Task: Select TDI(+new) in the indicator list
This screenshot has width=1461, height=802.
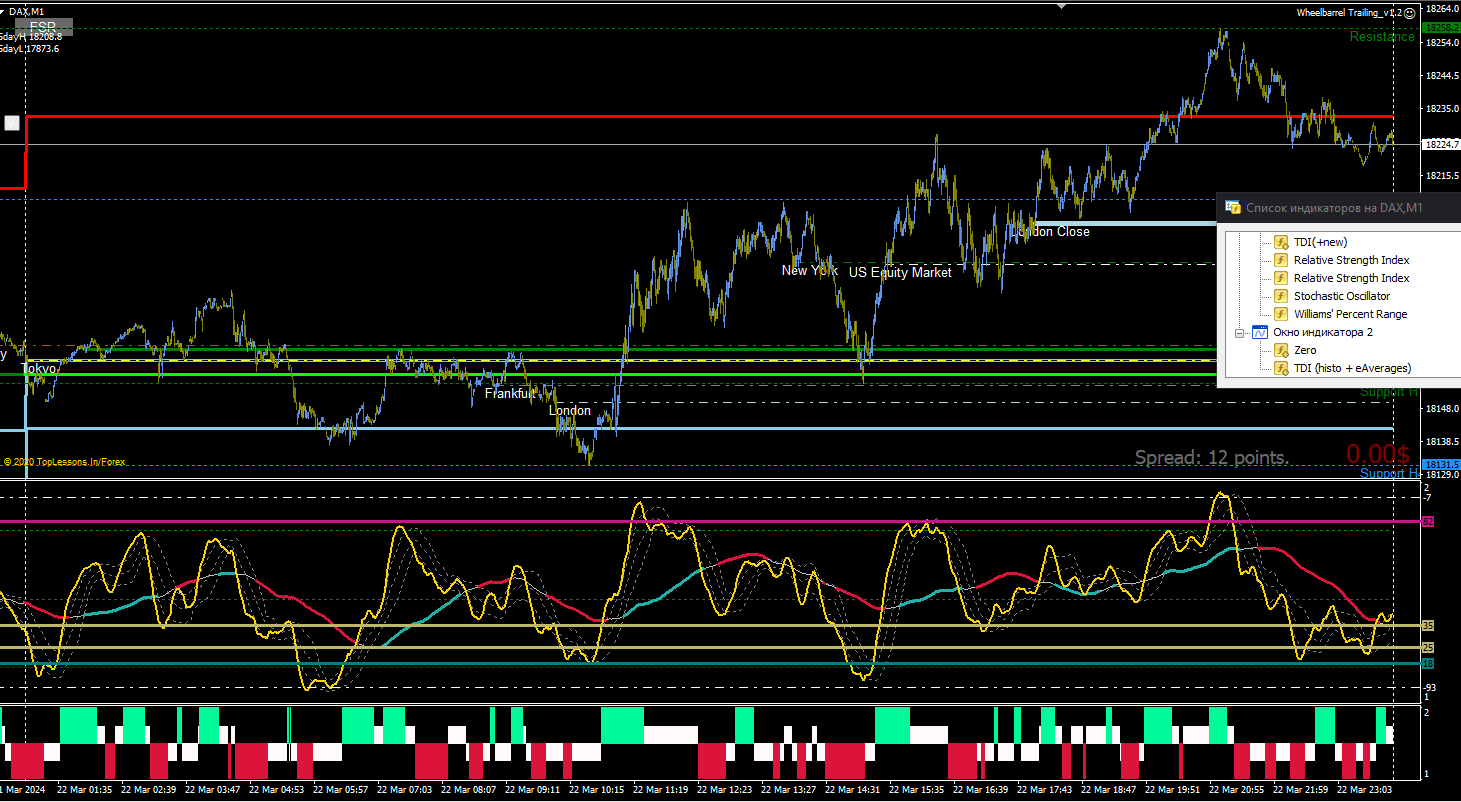Action: pos(1320,242)
